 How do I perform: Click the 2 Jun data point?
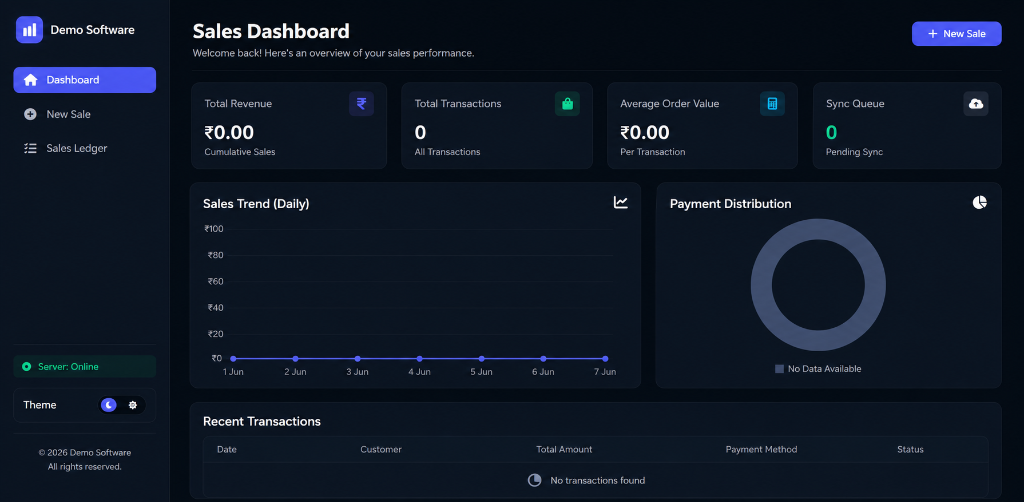pyautogui.click(x=295, y=358)
